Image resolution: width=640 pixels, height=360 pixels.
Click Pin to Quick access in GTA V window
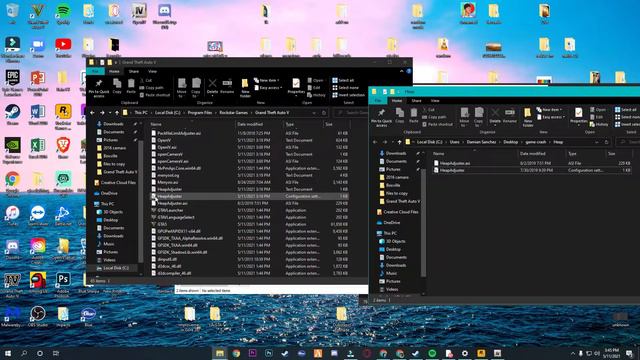pos(99,88)
